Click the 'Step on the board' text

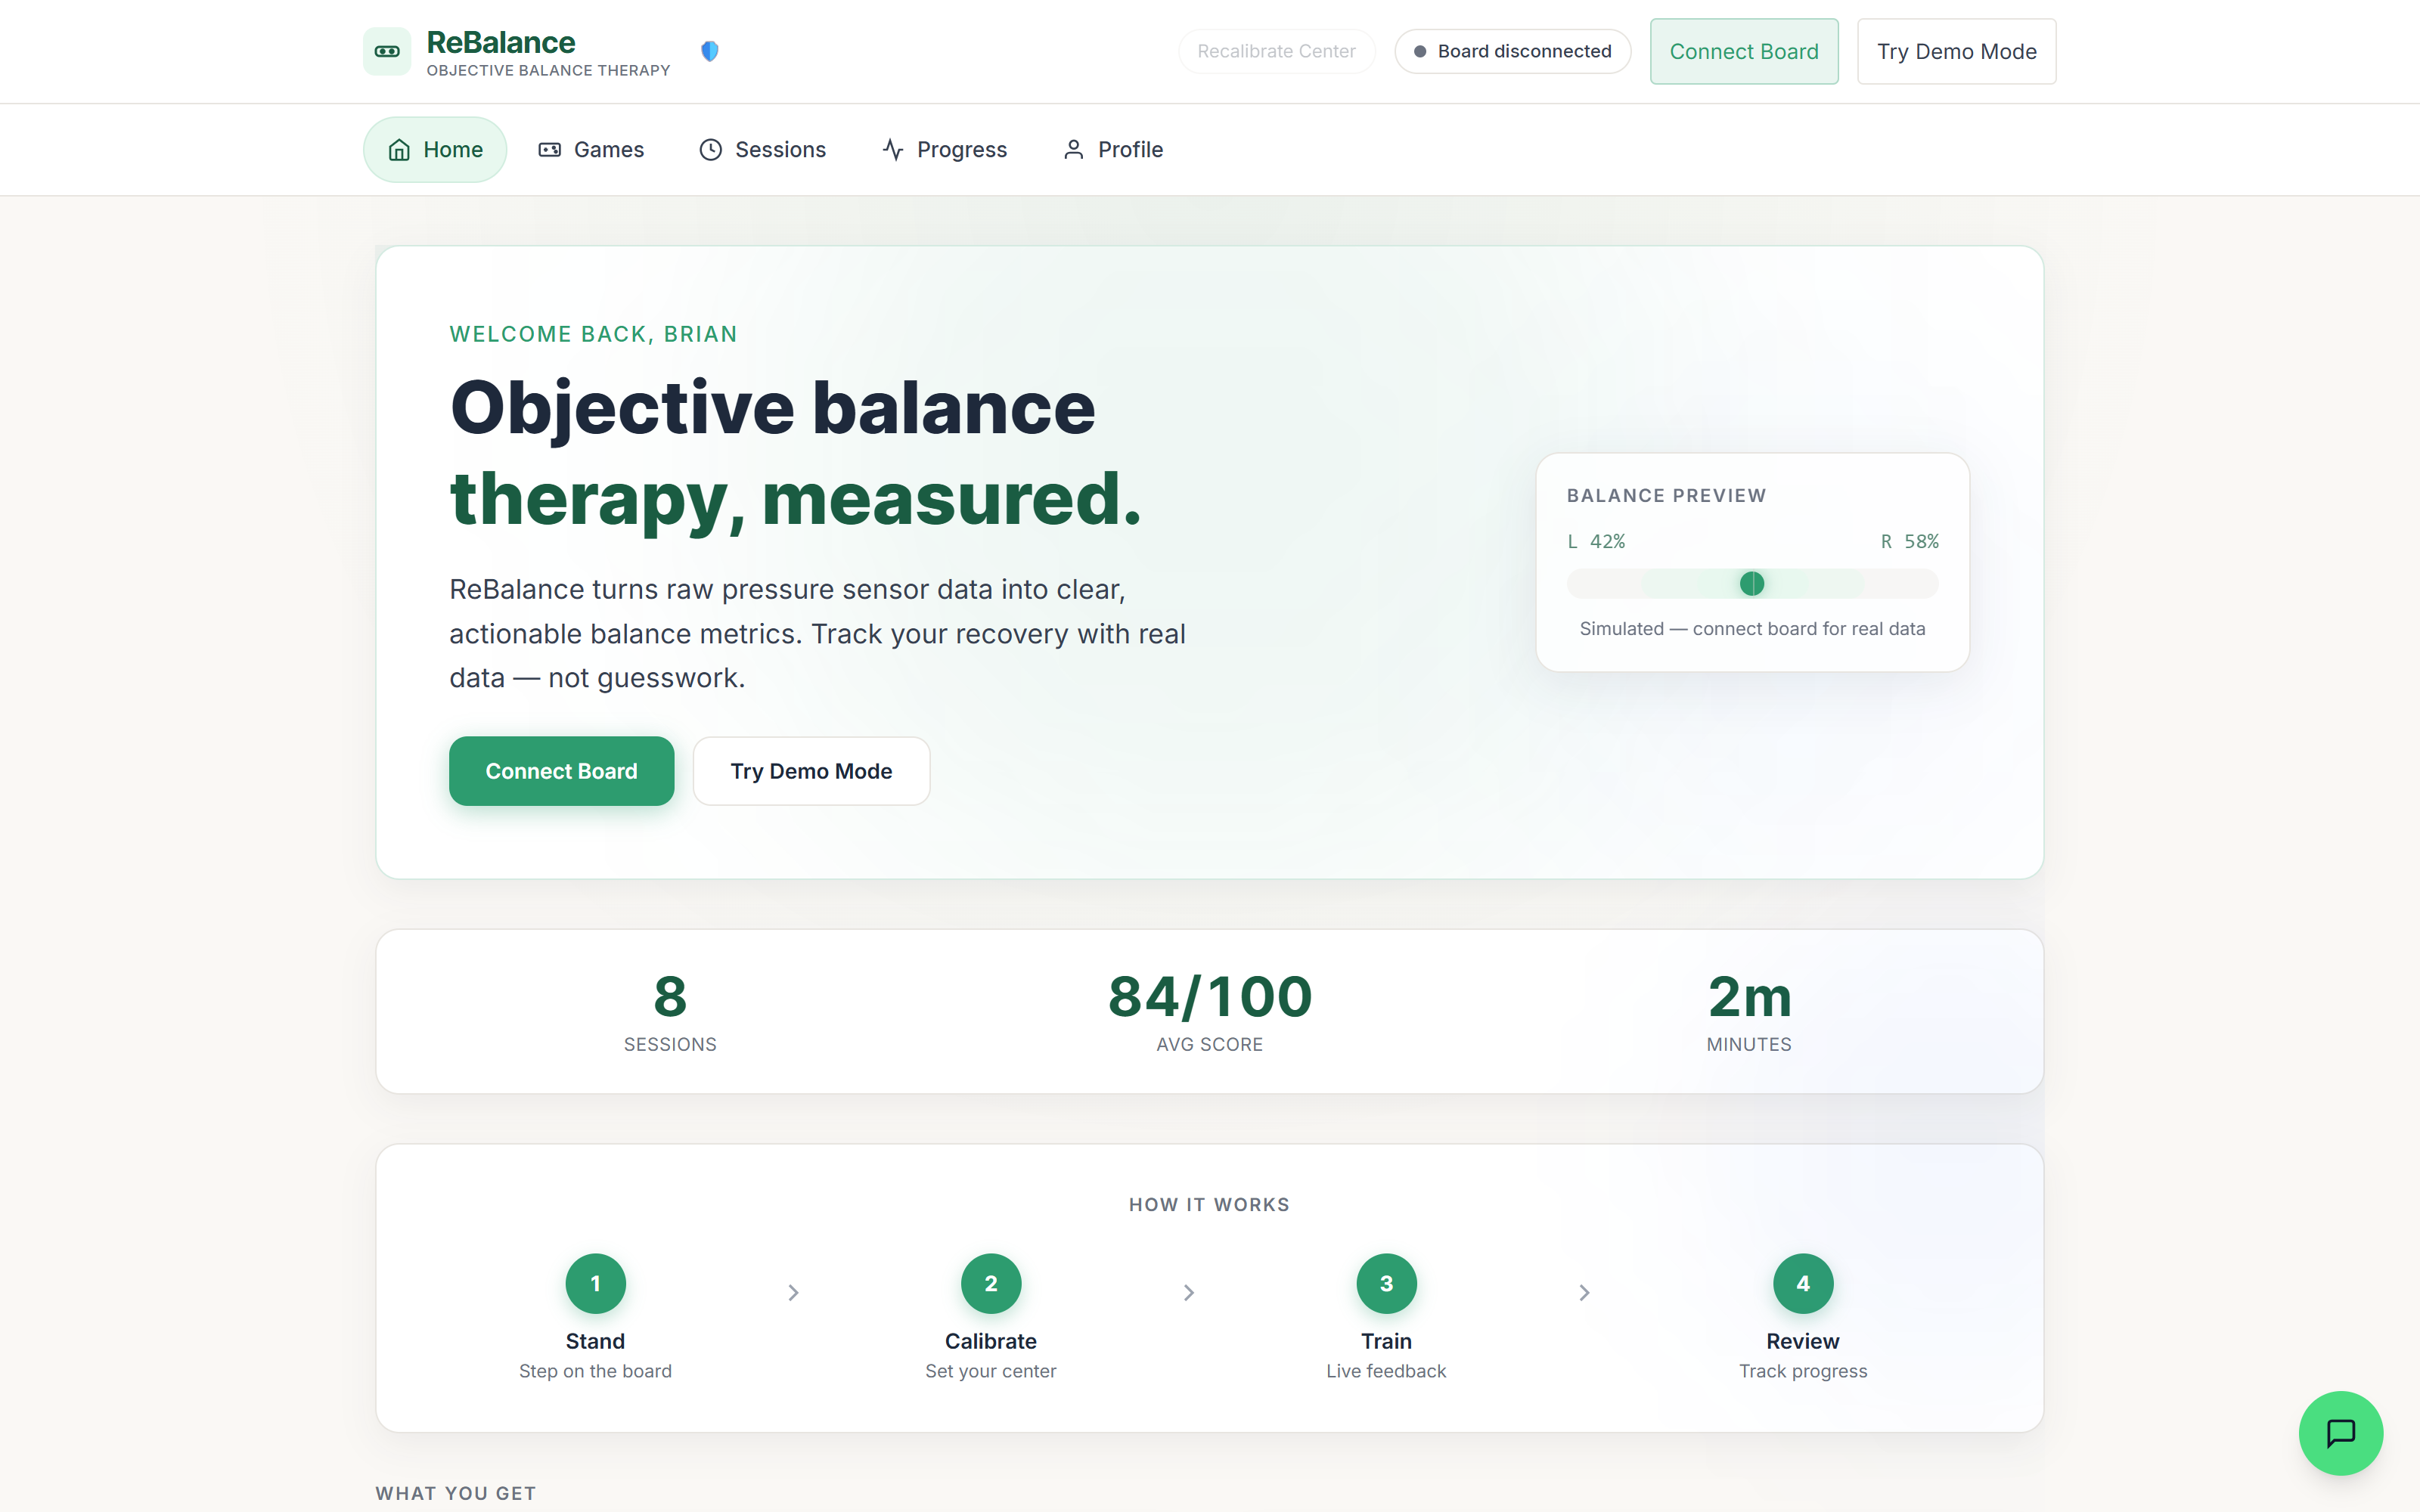click(595, 1371)
